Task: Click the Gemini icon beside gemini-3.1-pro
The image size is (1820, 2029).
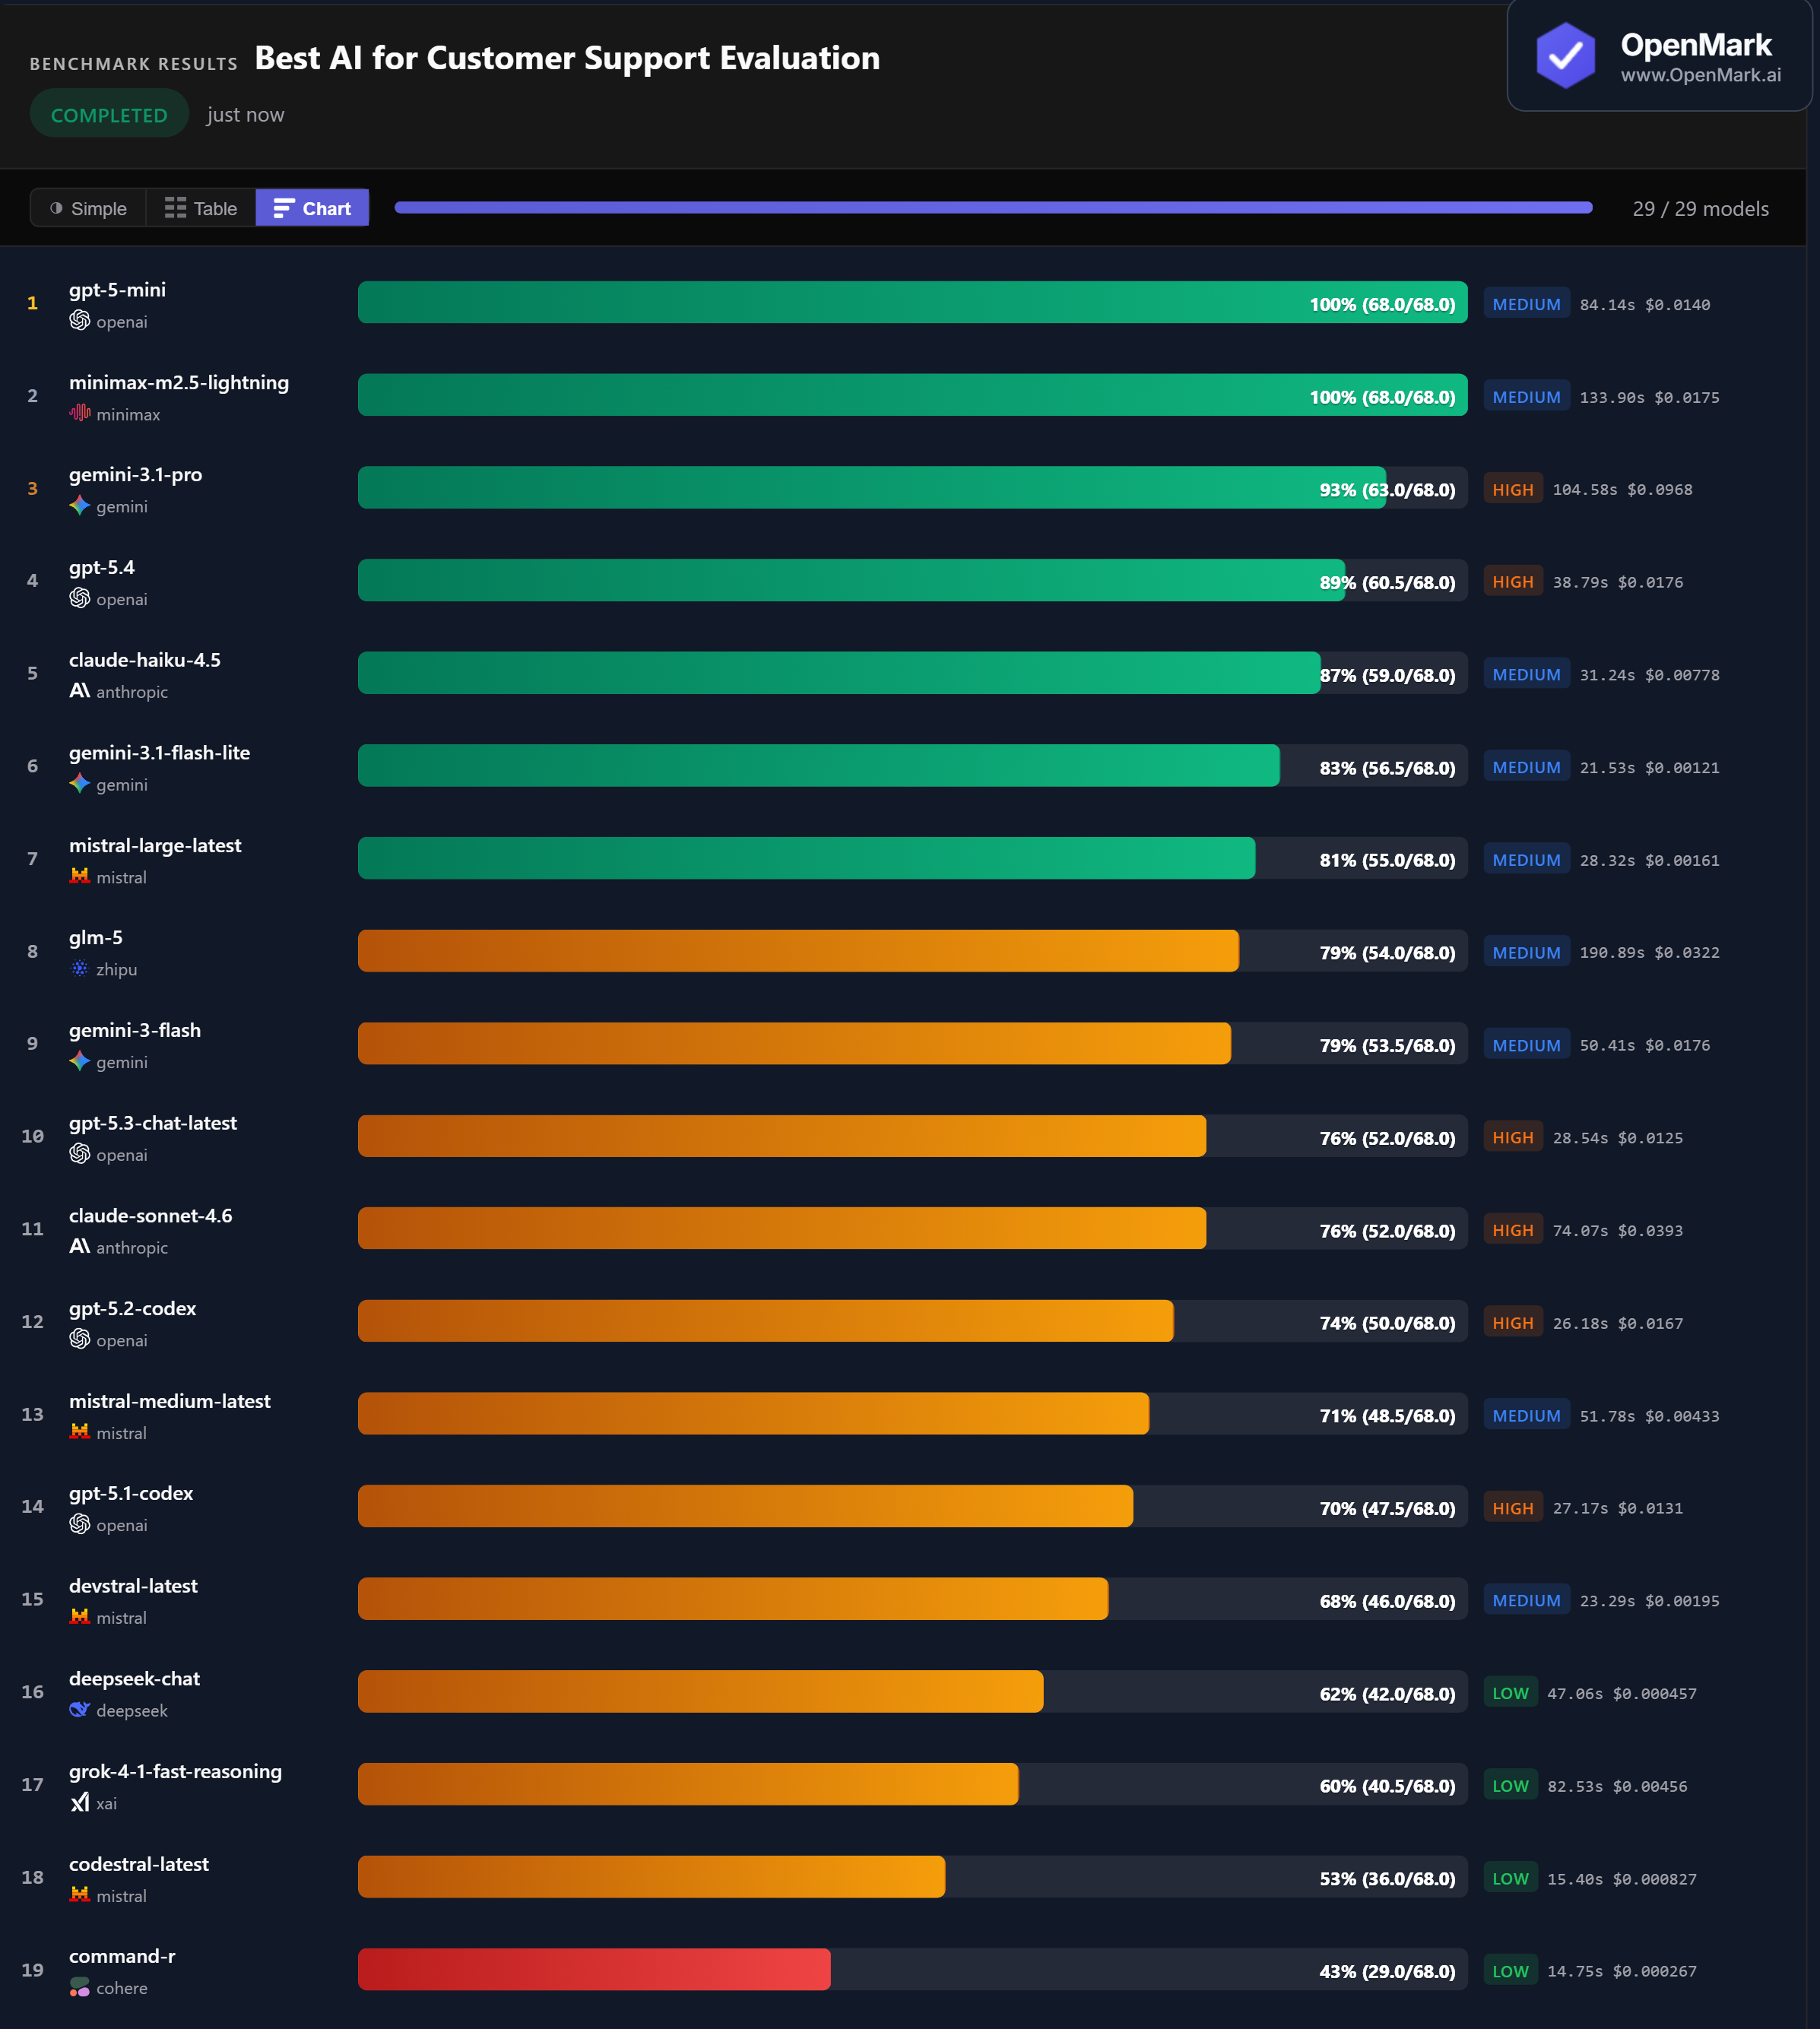Action: pyautogui.click(x=79, y=506)
